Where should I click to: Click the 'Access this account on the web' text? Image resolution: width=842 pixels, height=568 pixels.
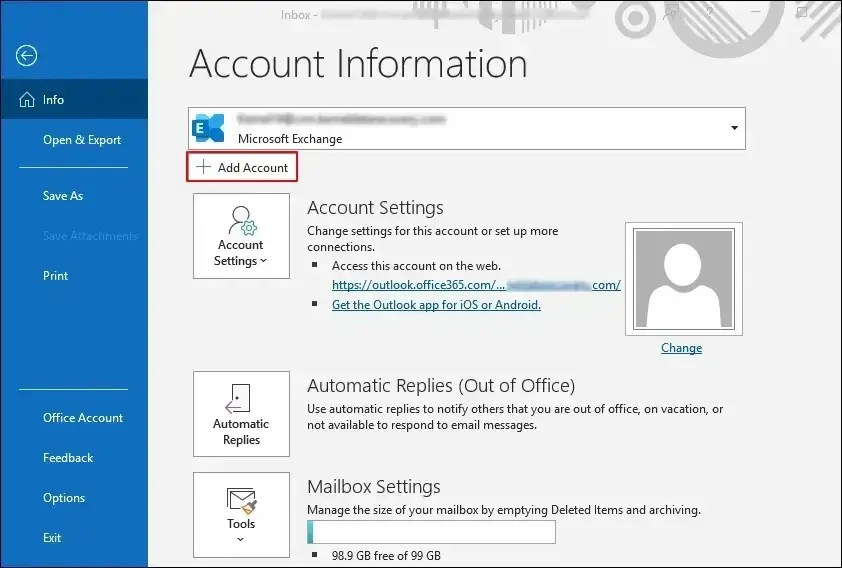coord(416,266)
